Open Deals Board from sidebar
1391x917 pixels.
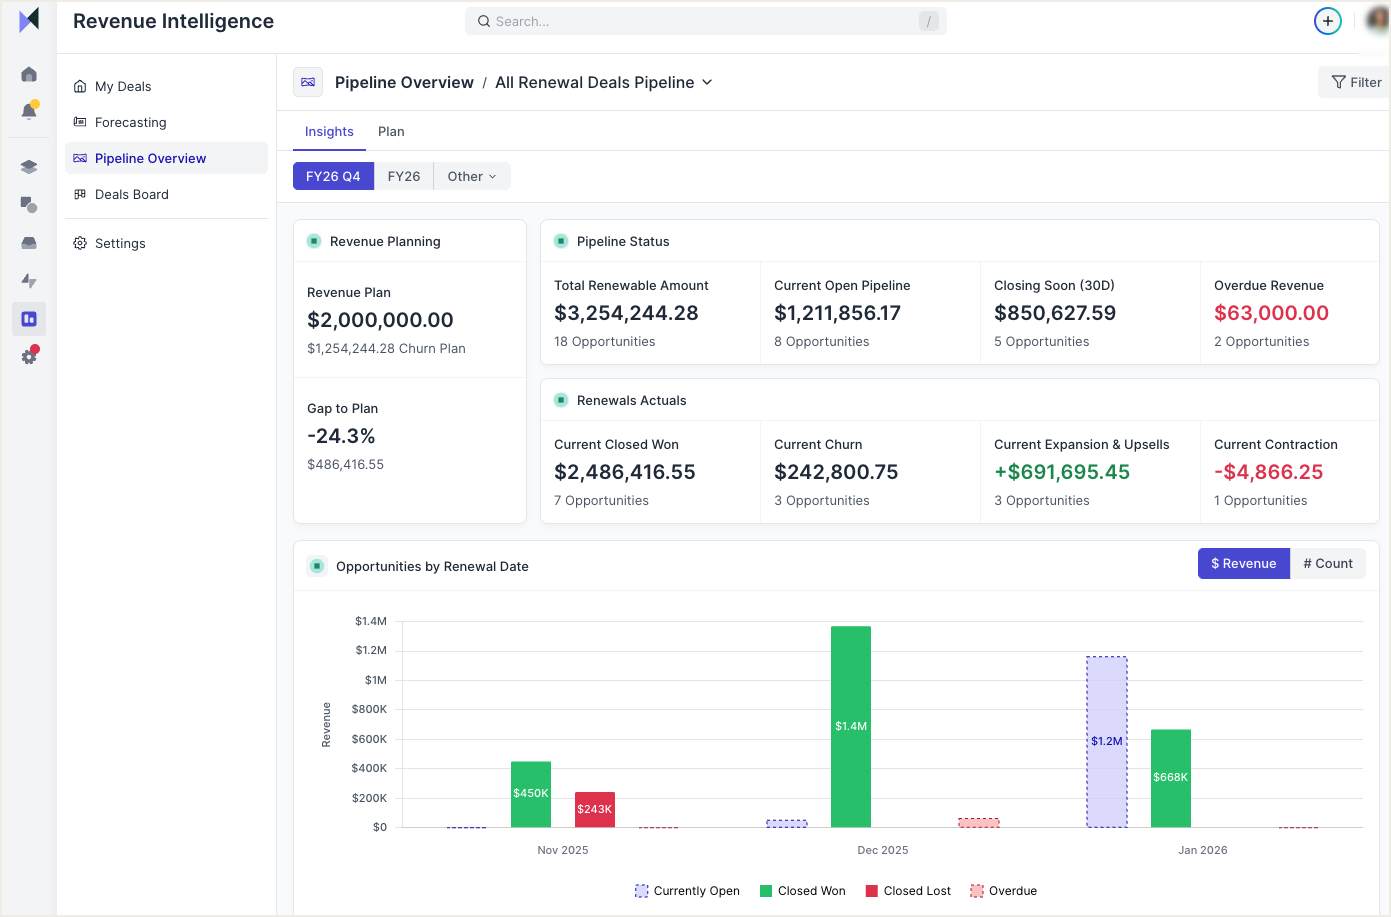pos(131,194)
